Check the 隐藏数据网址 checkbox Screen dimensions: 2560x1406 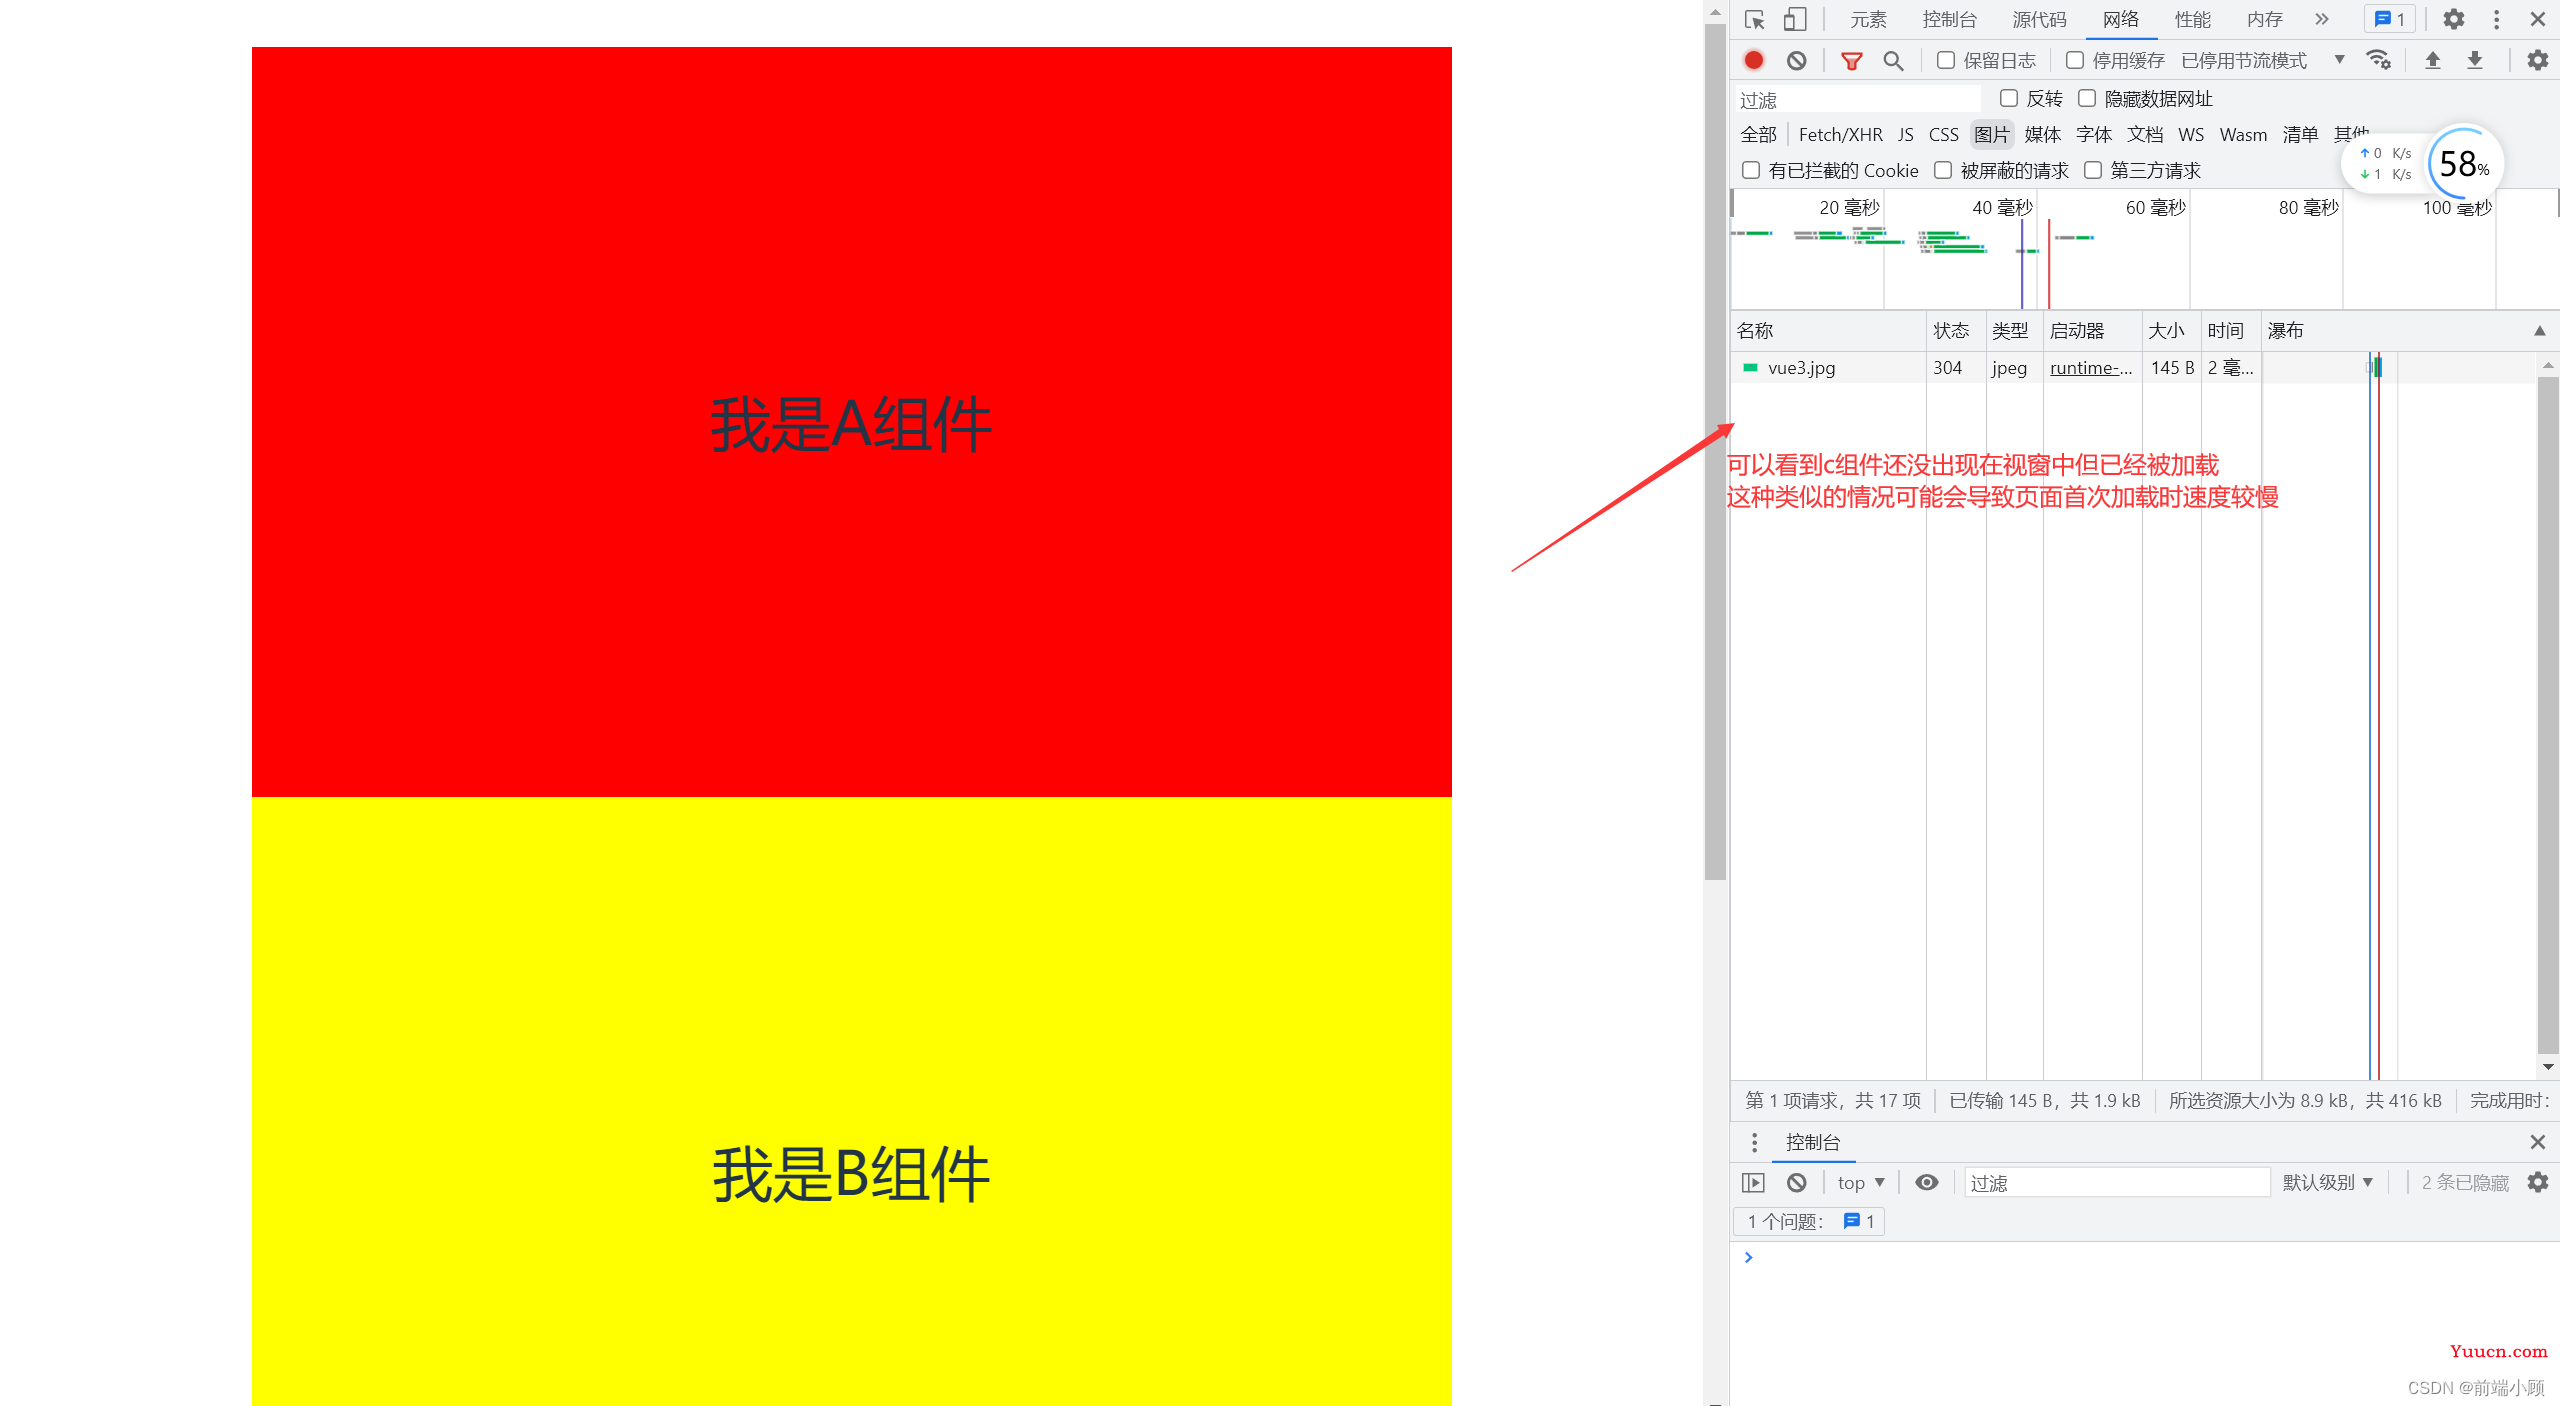tap(2087, 98)
